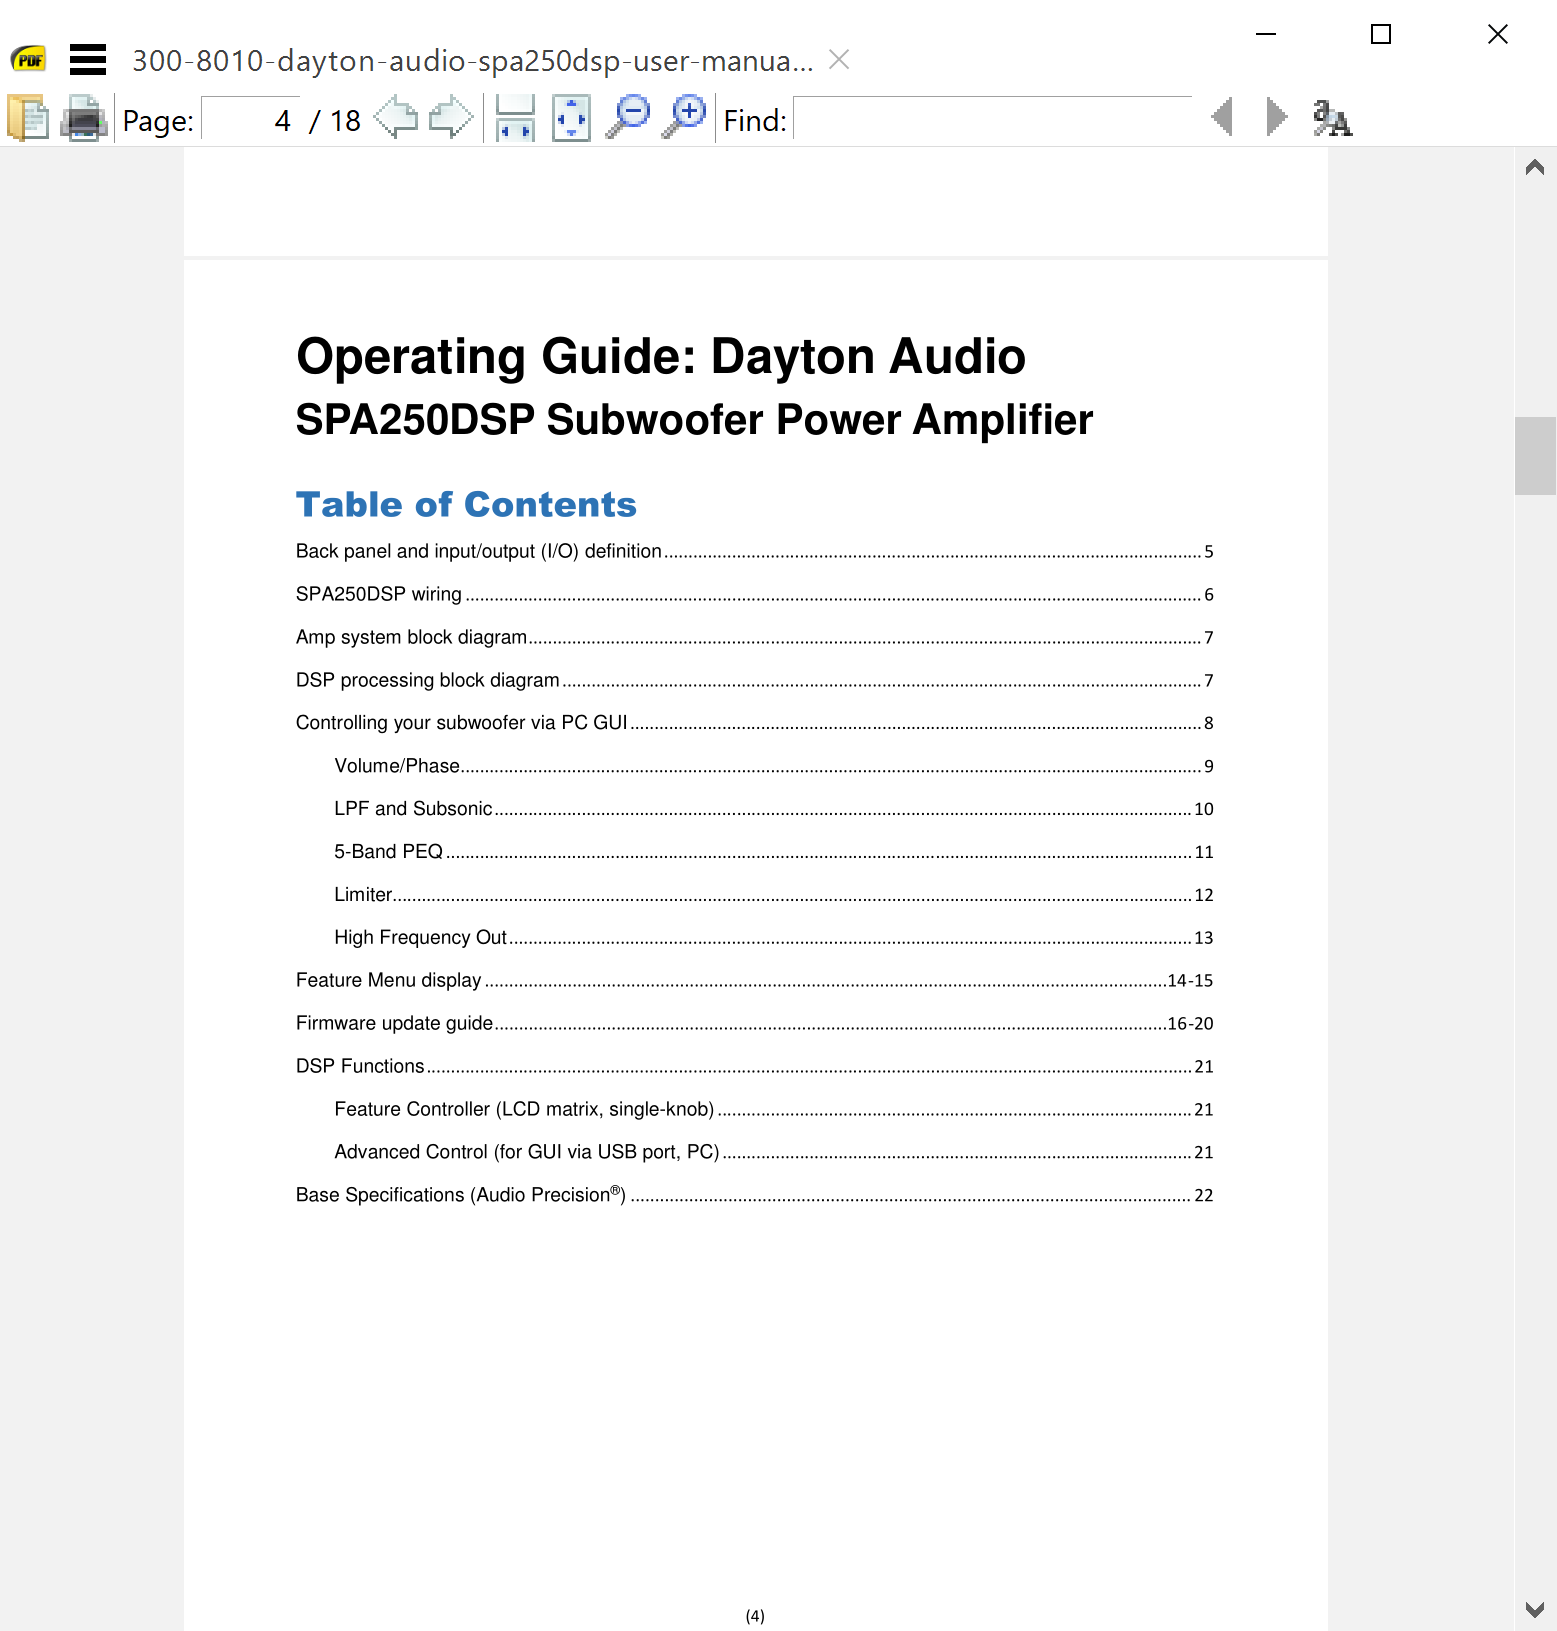Open Controlling your subwoofer via PC GUI
The height and width of the screenshot is (1631, 1557).
pyautogui.click(x=754, y=722)
